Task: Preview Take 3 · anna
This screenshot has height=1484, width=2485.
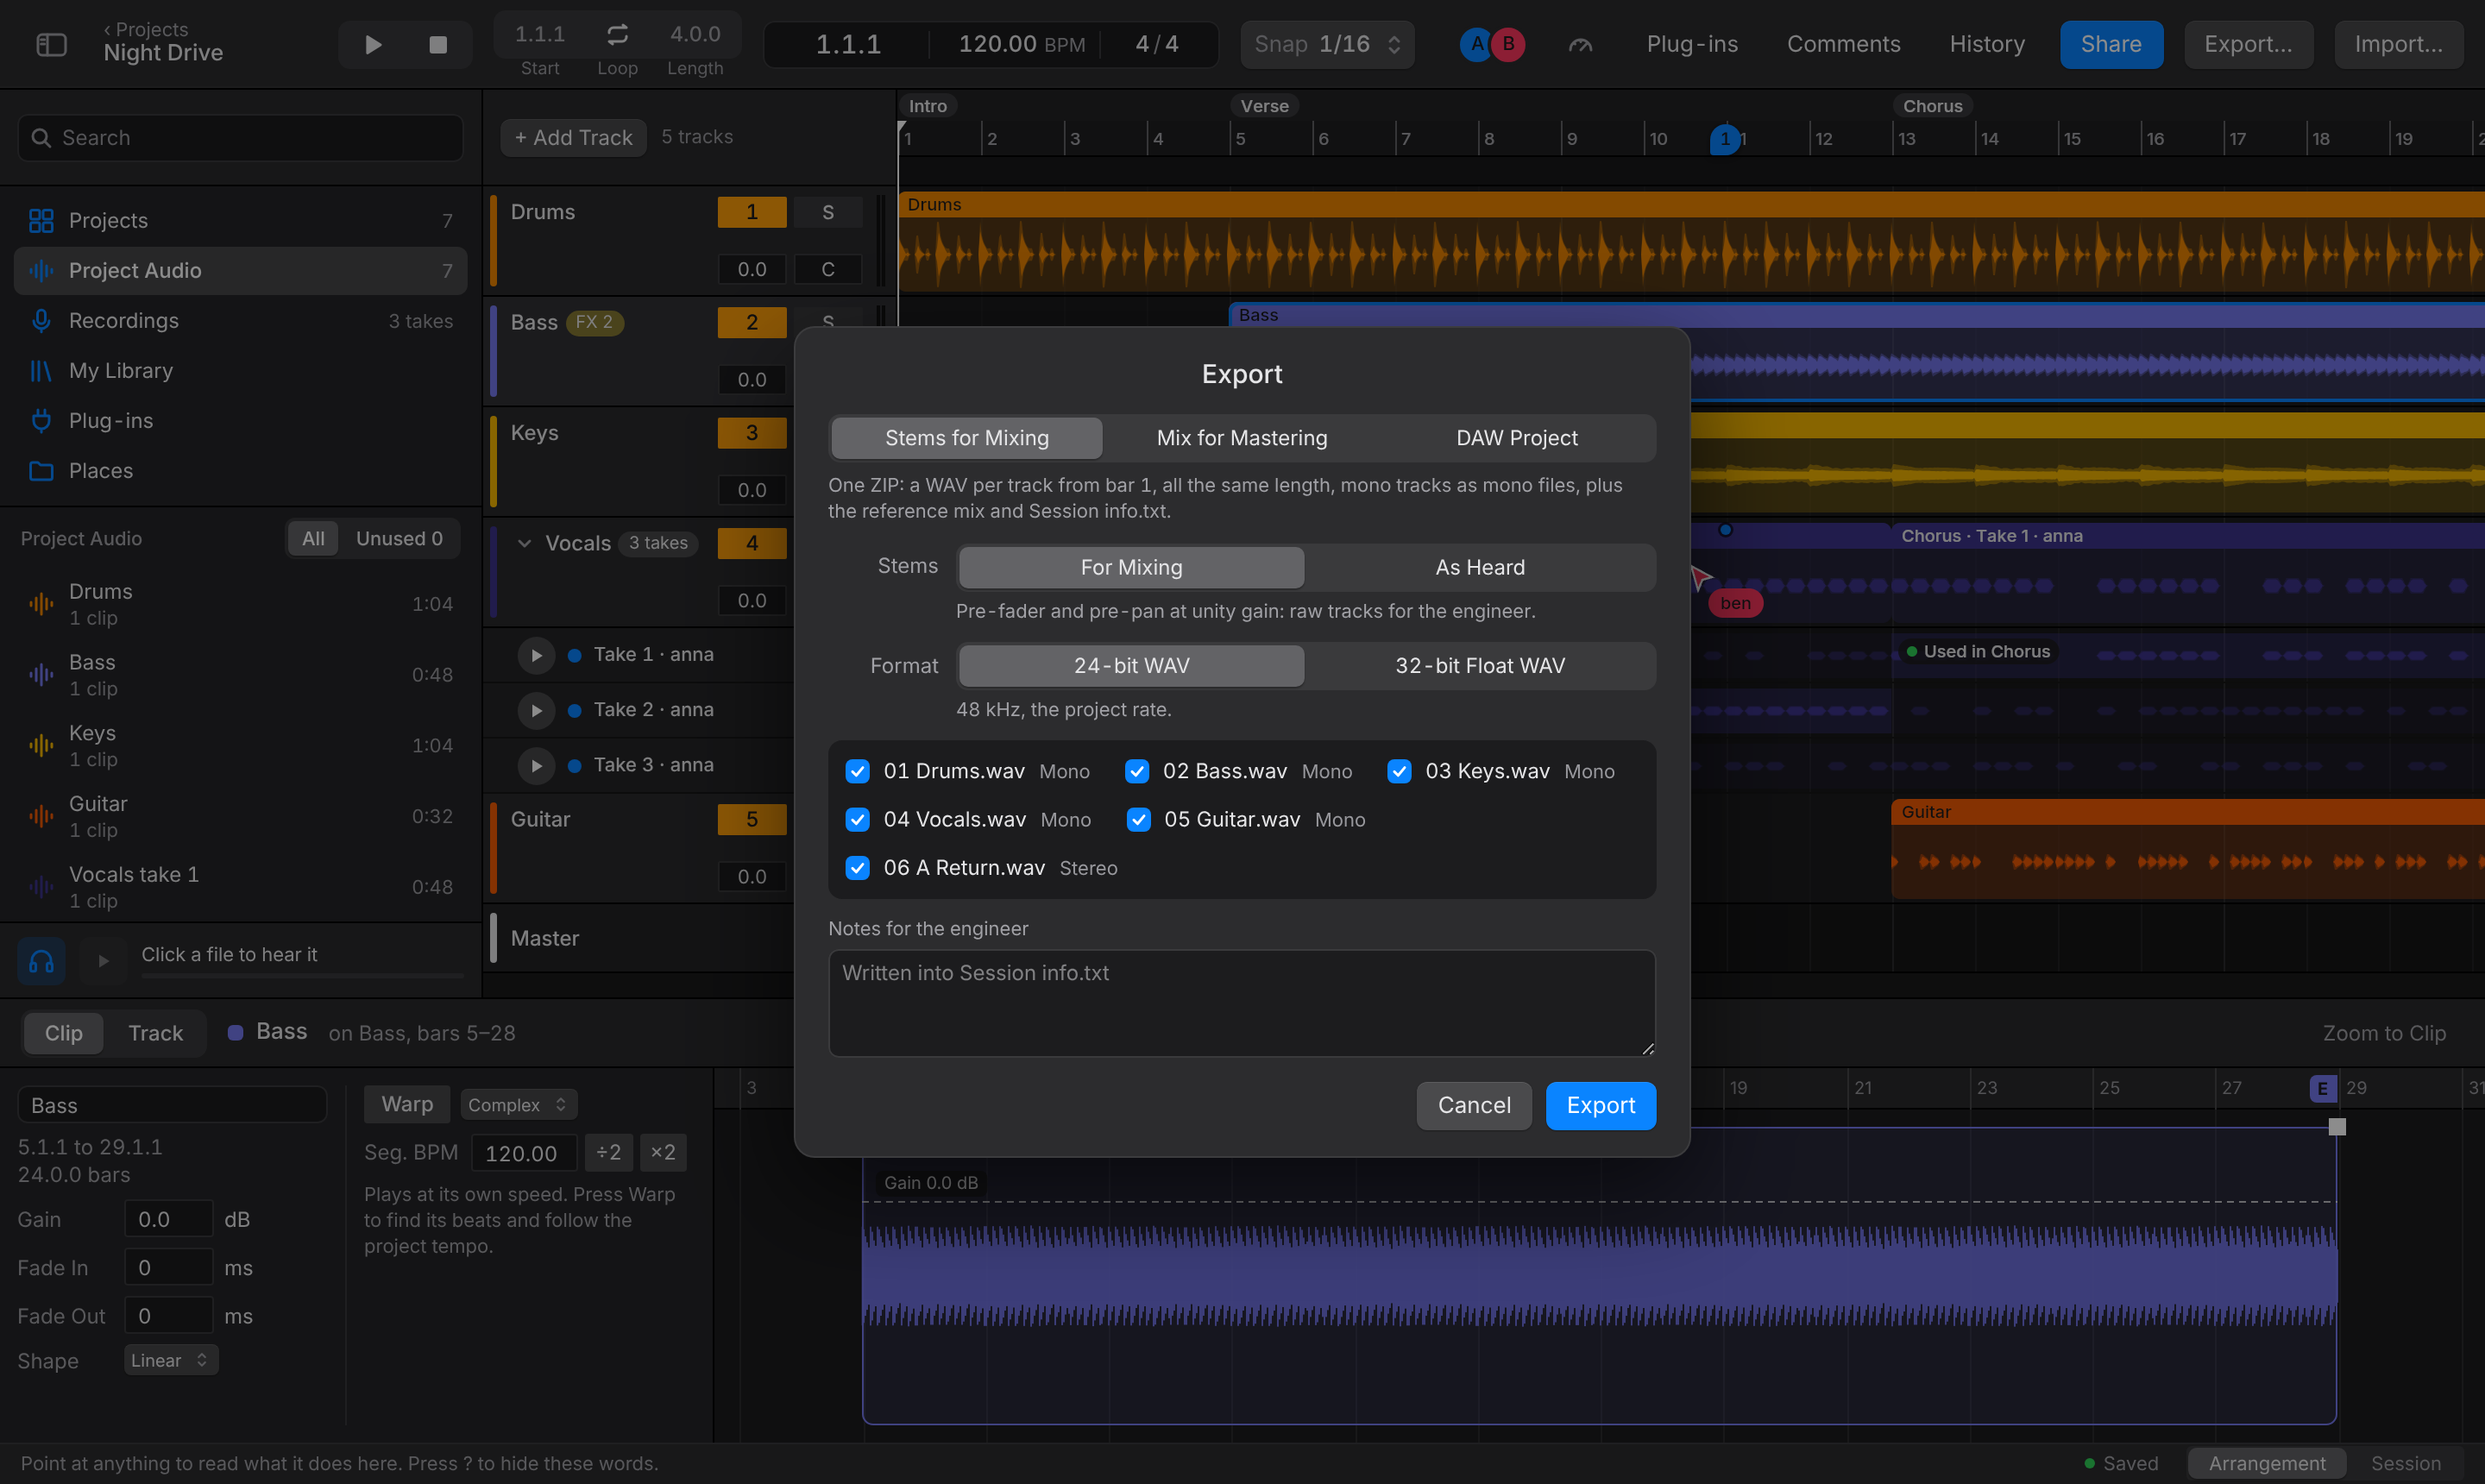Action: click(x=536, y=765)
